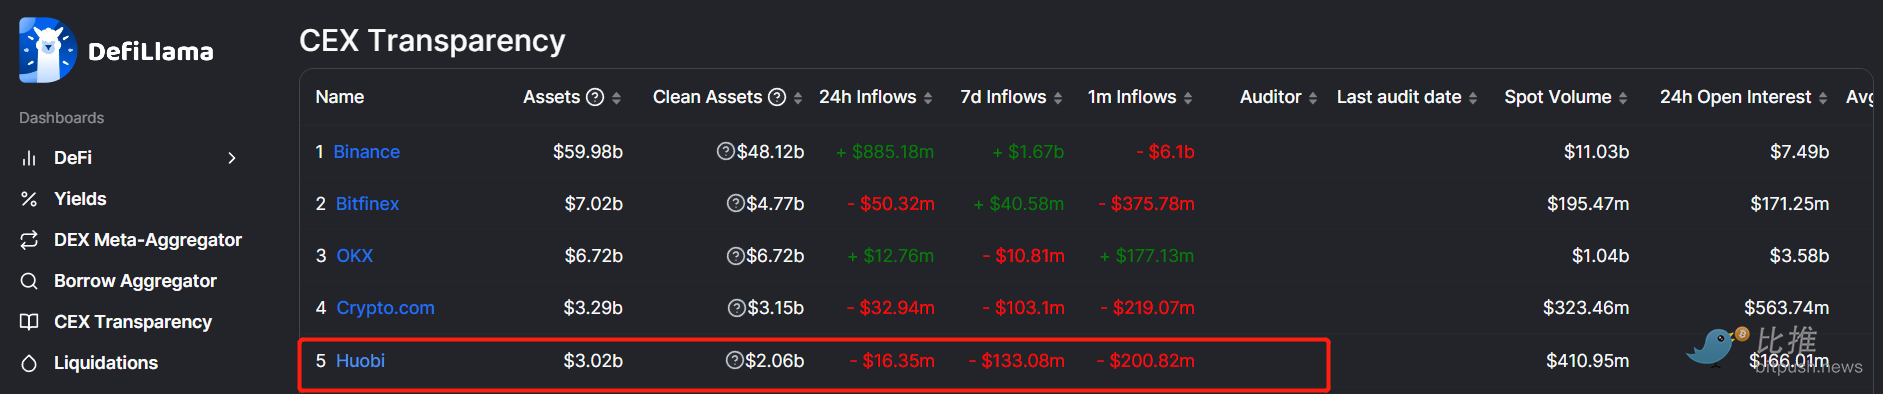
Task: Click the question icon by Bitfinex clean assets
Action: (735, 203)
